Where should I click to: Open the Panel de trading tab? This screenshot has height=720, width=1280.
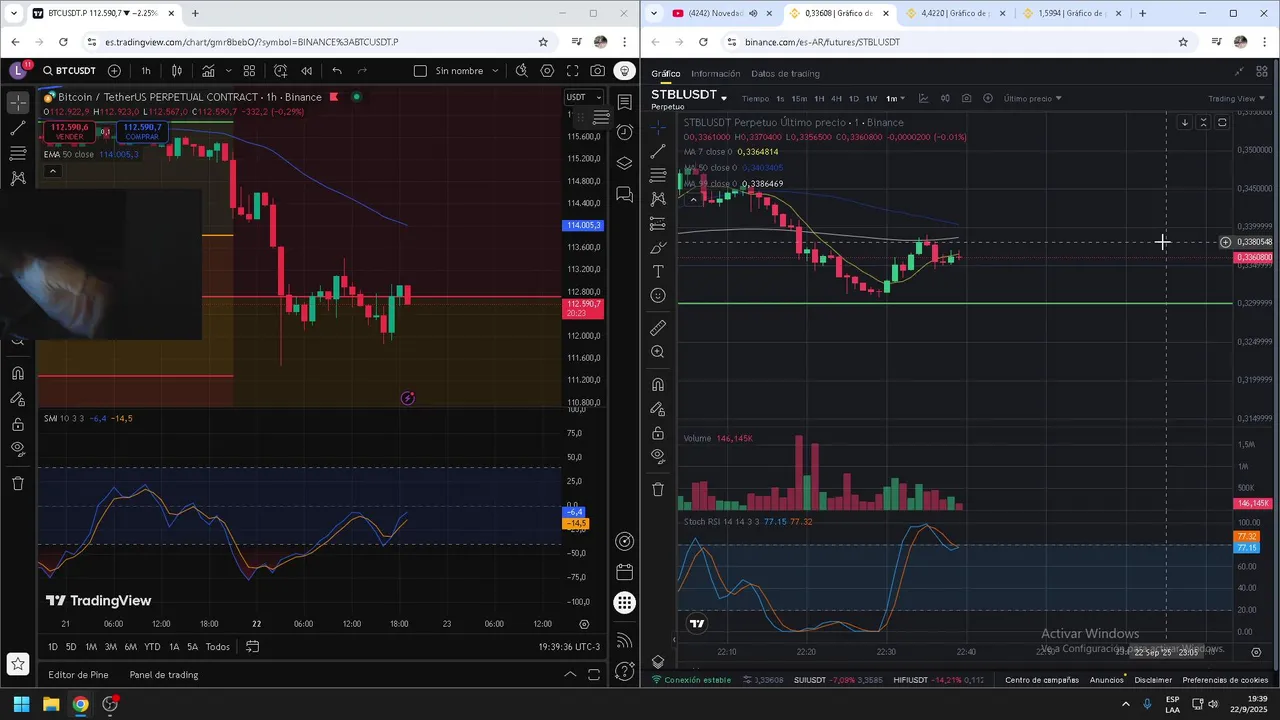(x=164, y=675)
